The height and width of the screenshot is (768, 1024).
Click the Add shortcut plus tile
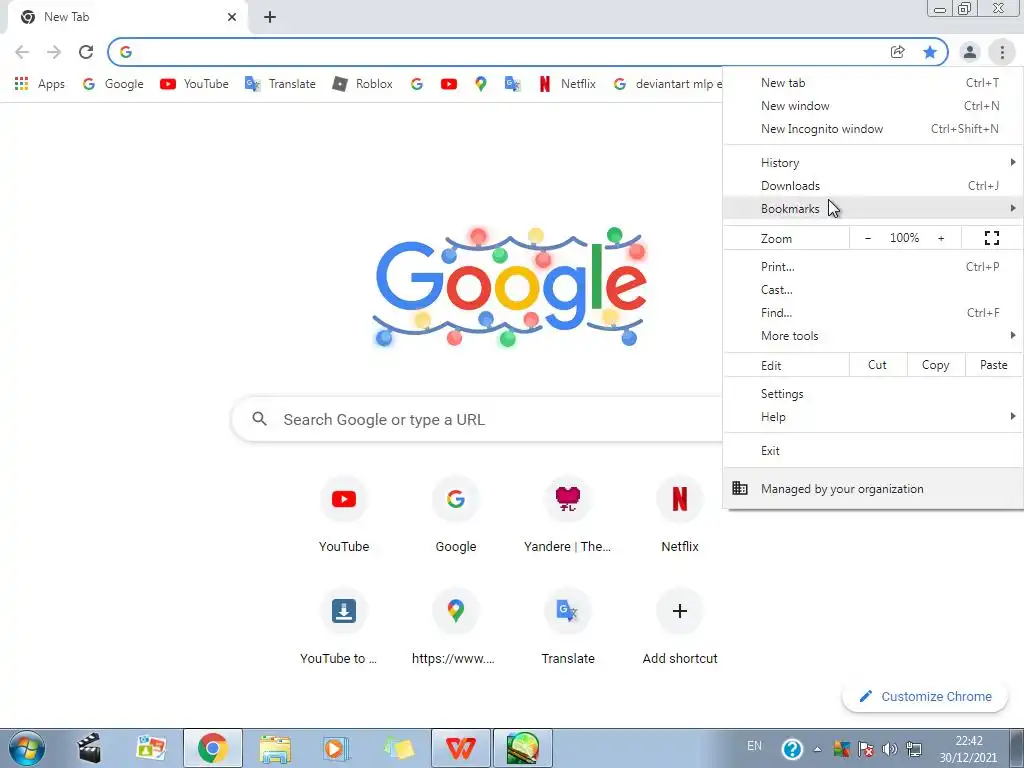coord(680,627)
